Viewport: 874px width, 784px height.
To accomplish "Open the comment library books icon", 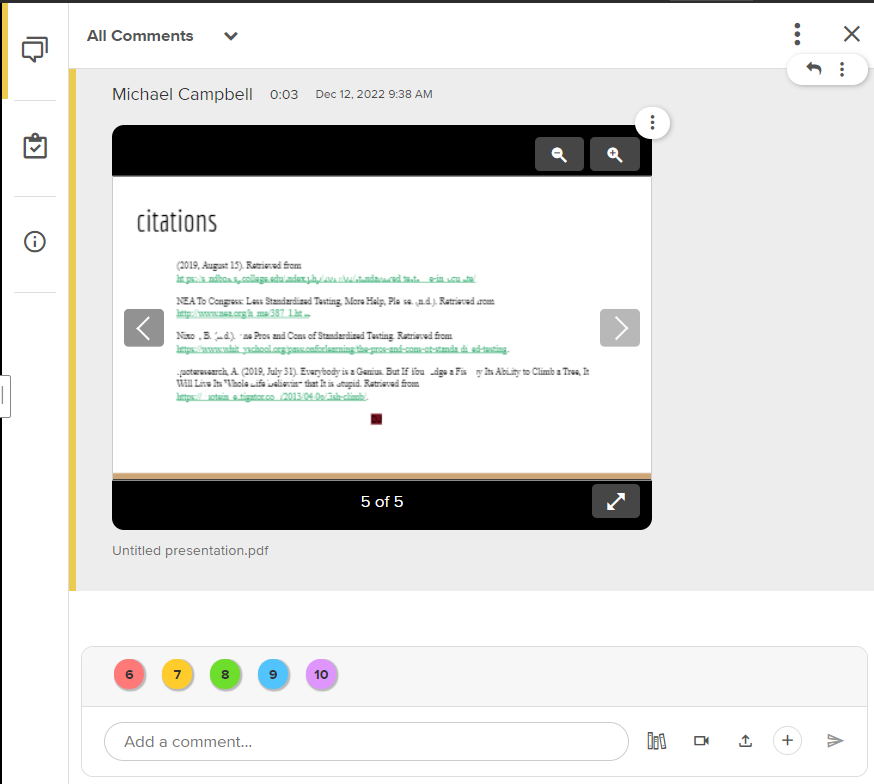I will [657, 741].
